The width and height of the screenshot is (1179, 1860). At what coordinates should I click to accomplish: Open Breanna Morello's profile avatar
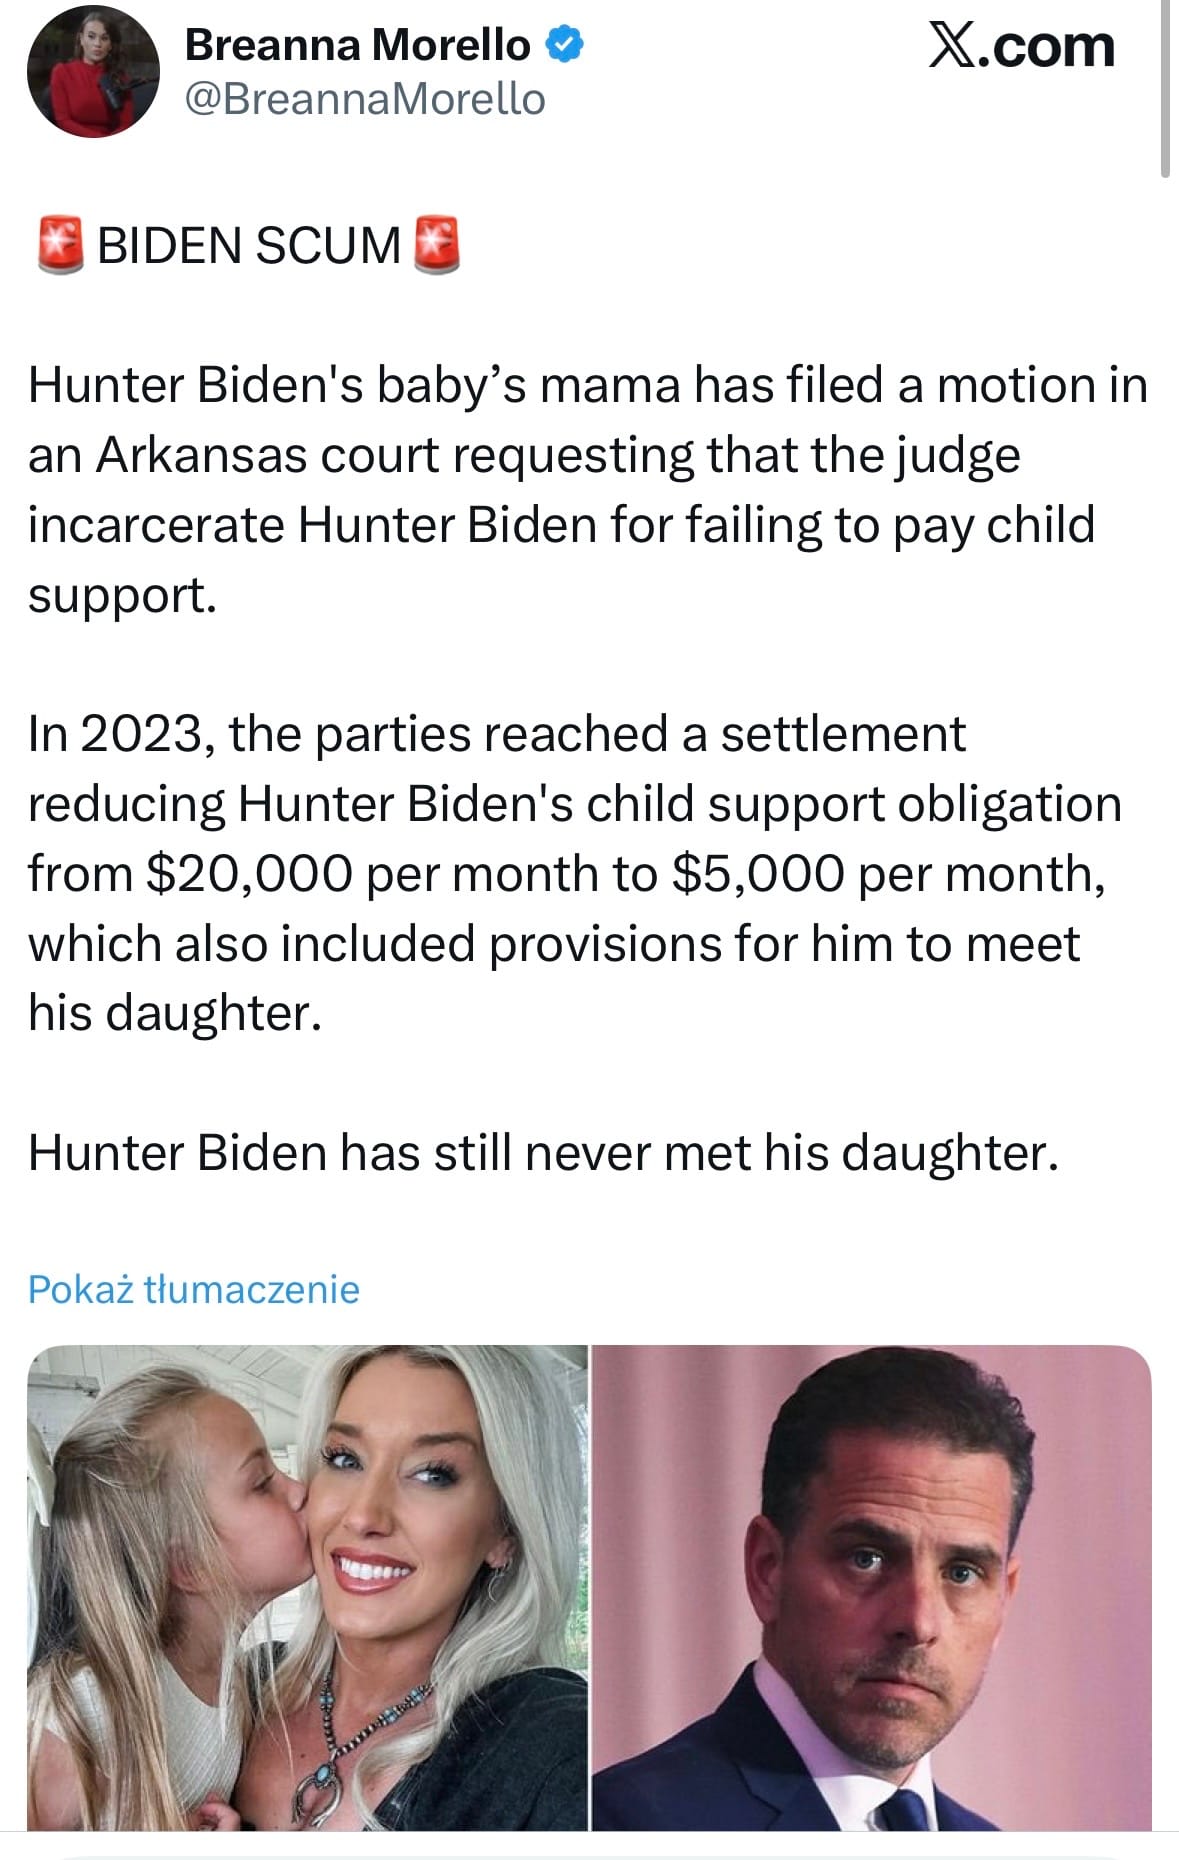(93, 71)
